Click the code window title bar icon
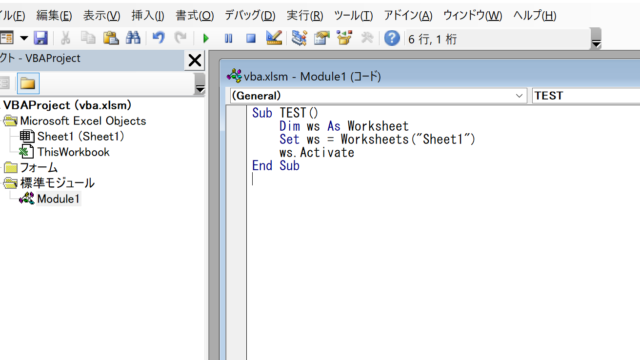 [x=234, y=76]
